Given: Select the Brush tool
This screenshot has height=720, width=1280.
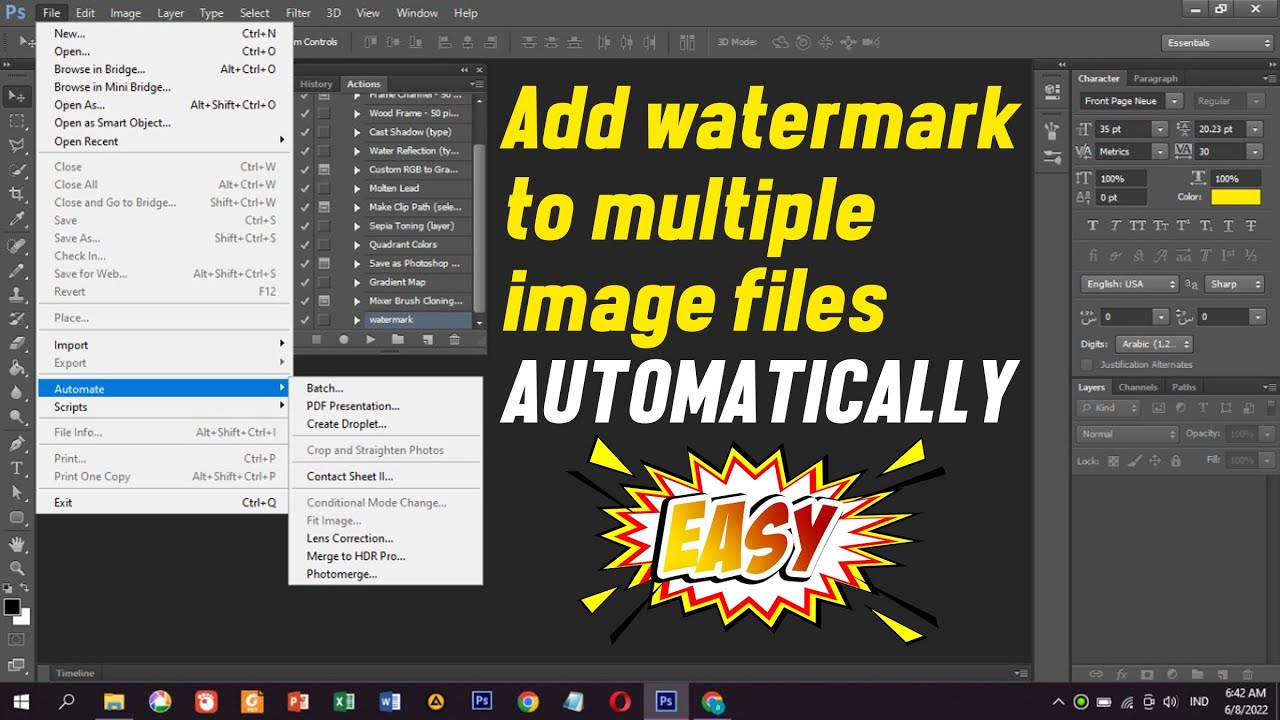Looking at the screenshot, I should (x=17, y=271).
